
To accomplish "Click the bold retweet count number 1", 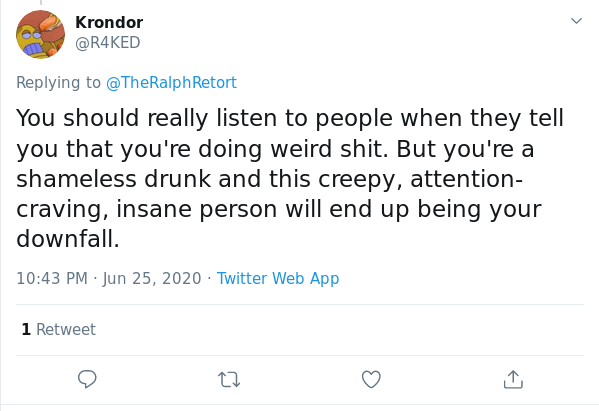I will (26, 329).
